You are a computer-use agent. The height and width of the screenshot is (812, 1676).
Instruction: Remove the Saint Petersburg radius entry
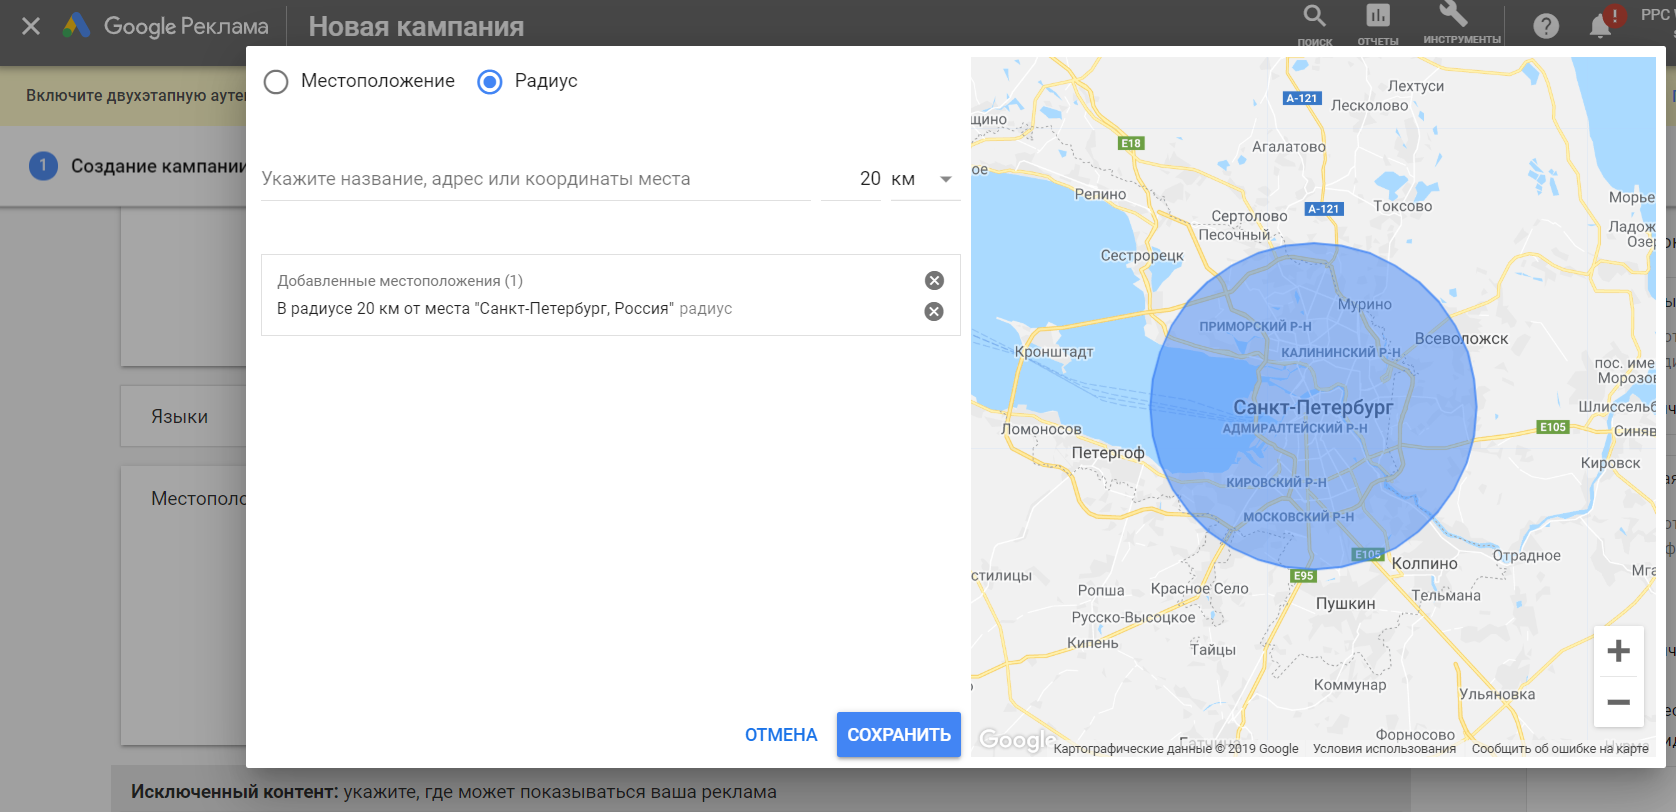(934, 311)
